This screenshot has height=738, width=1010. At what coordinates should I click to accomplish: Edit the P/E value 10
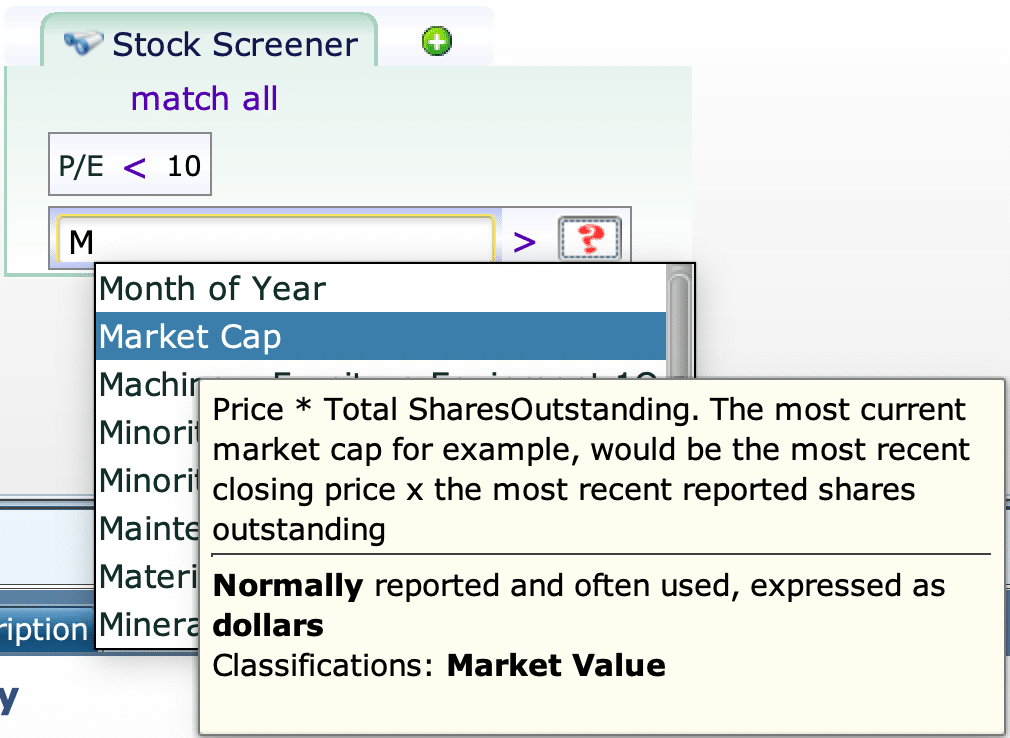[184, 166]
